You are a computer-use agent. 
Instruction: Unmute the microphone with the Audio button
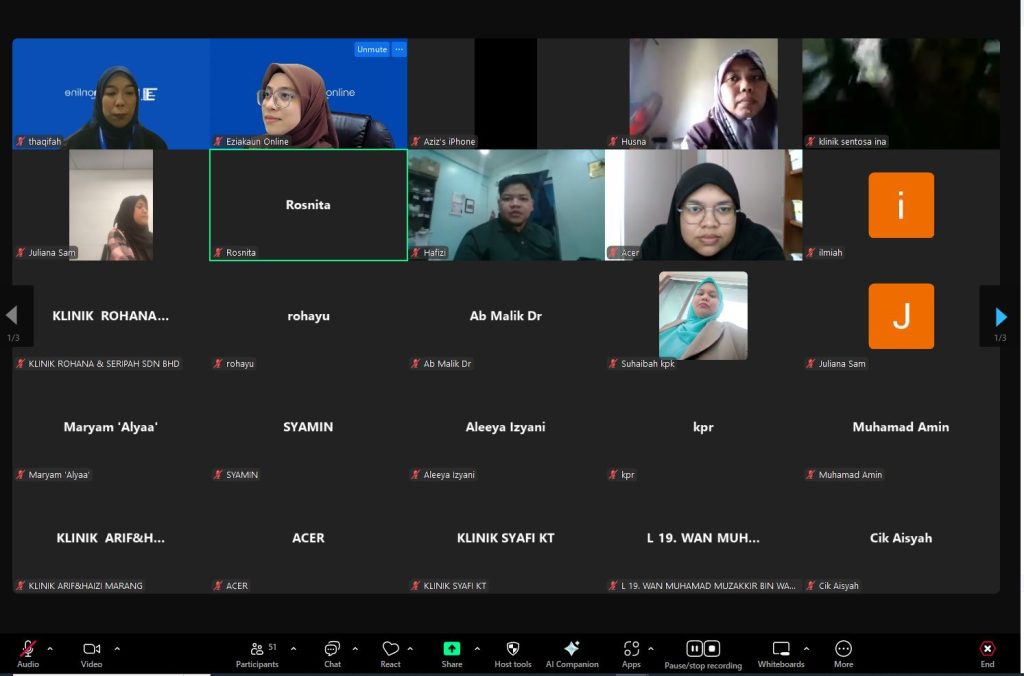tap(28, 649)
